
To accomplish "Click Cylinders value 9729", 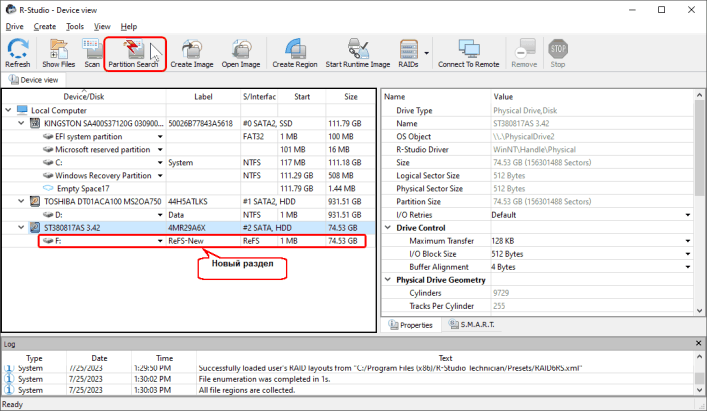I will [x=501, y=293].
